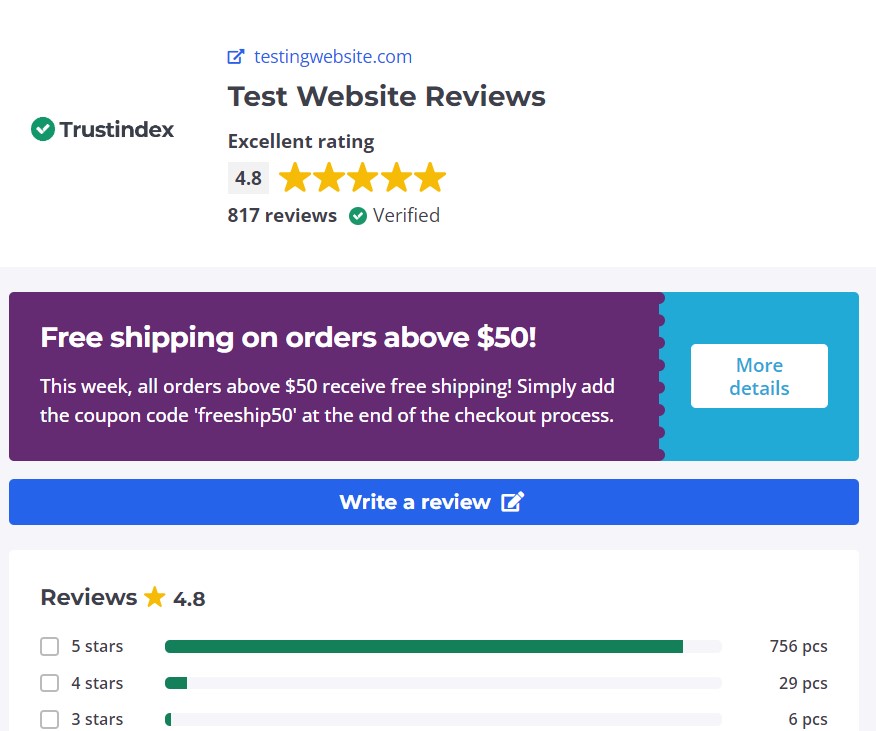Check the 3 stars filter checkbox

point(49,719)
